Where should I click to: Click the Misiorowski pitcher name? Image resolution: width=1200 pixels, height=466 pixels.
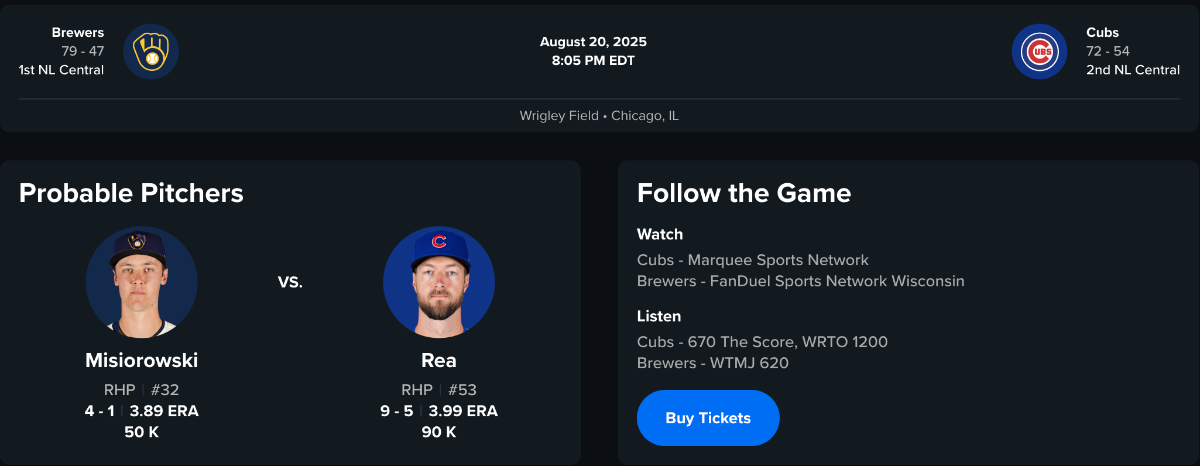[x=141, y=361]
